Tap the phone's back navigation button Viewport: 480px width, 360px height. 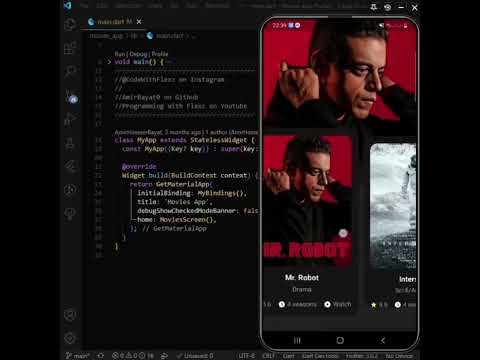pos(383,340)
